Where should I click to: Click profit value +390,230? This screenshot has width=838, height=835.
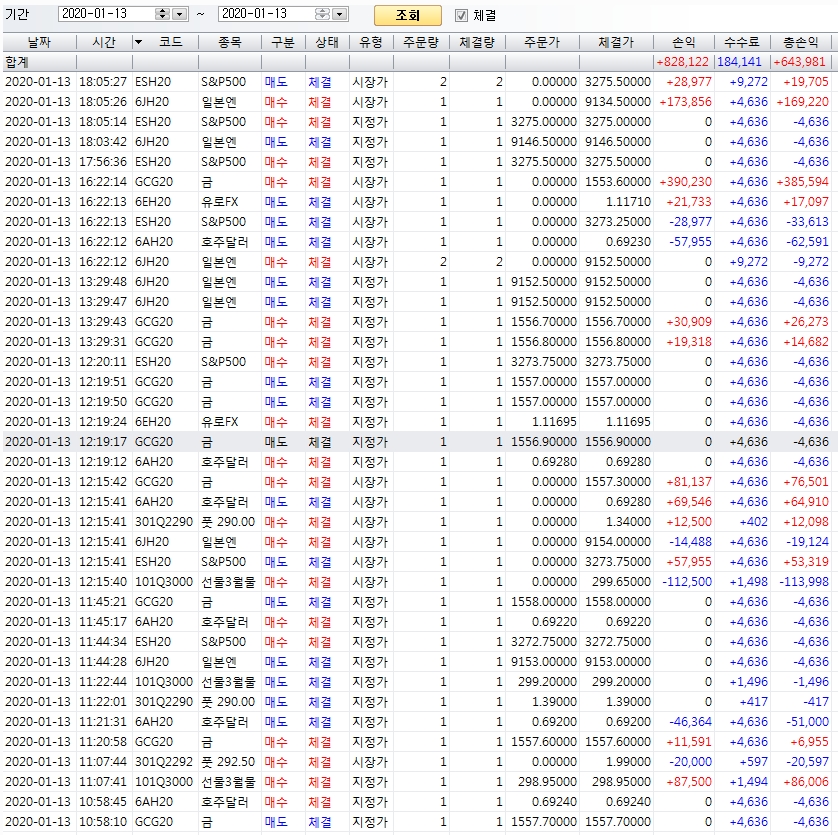(686, 182)
